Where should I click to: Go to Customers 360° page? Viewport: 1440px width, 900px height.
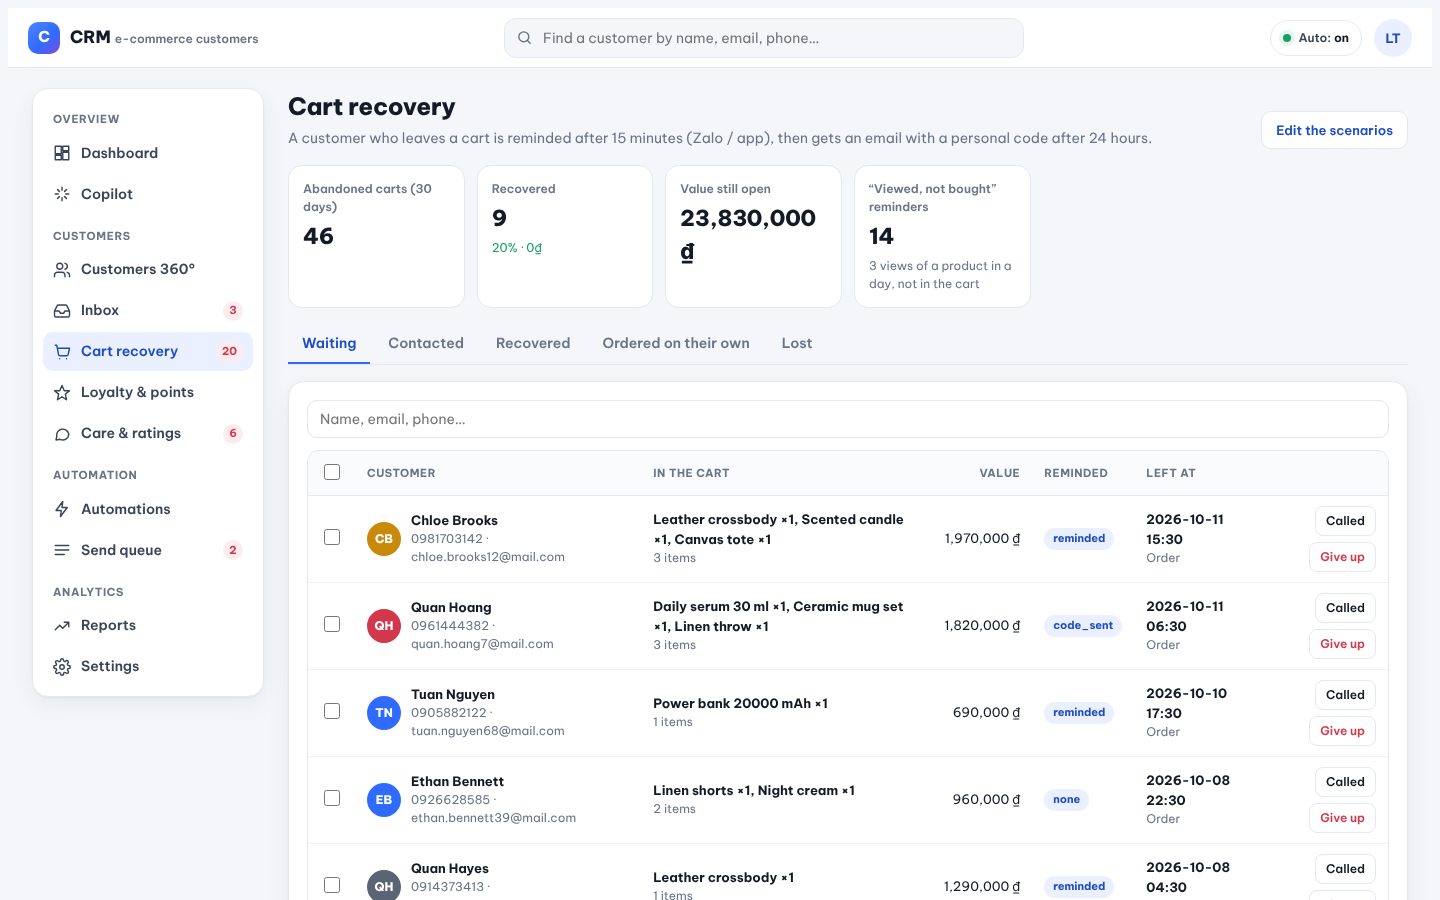148,269
